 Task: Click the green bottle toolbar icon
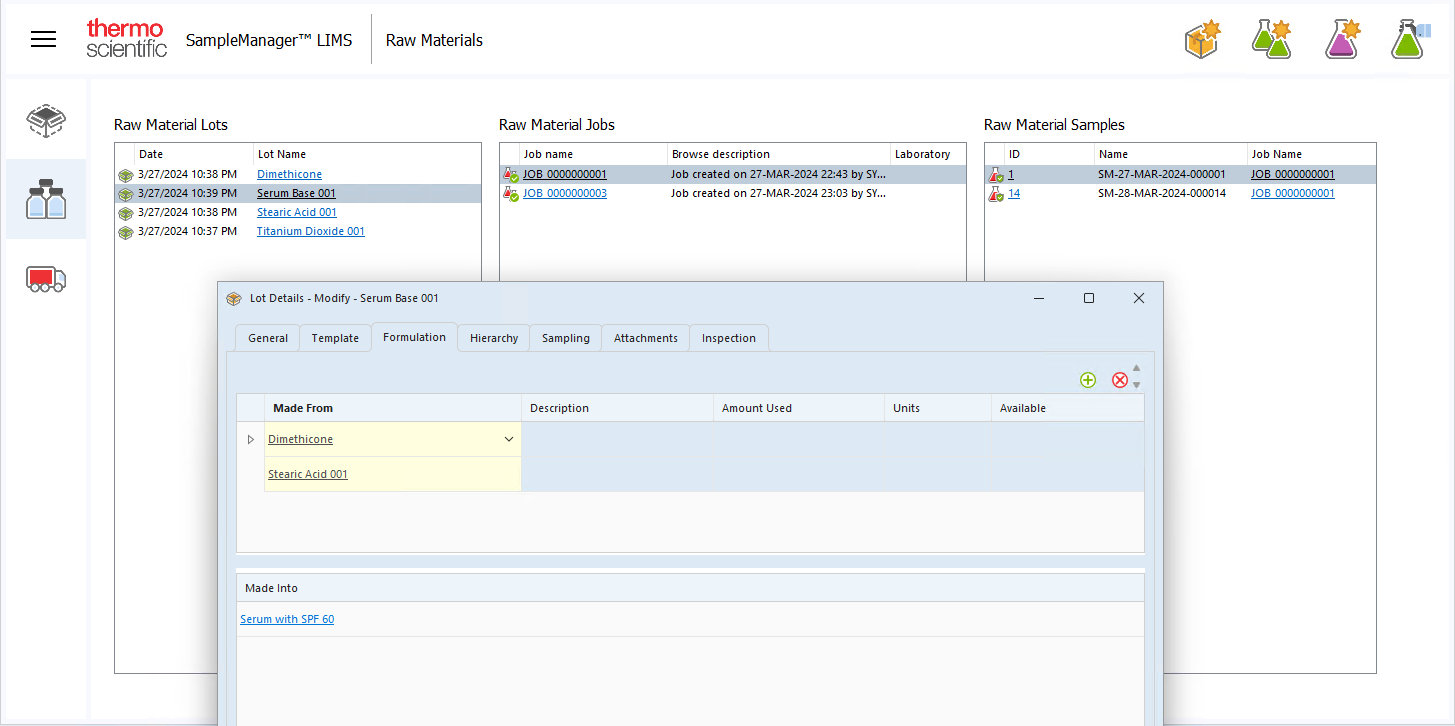(1407, 40)
